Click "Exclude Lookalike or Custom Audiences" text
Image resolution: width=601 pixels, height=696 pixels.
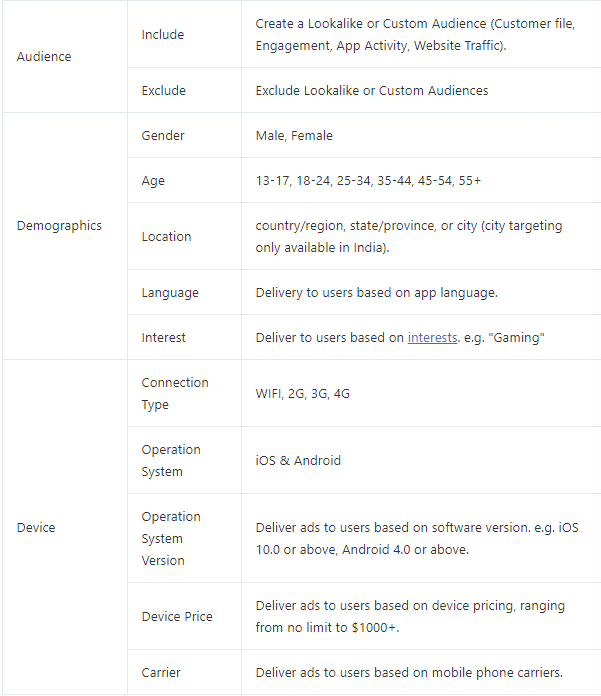(x=372, y=91)
